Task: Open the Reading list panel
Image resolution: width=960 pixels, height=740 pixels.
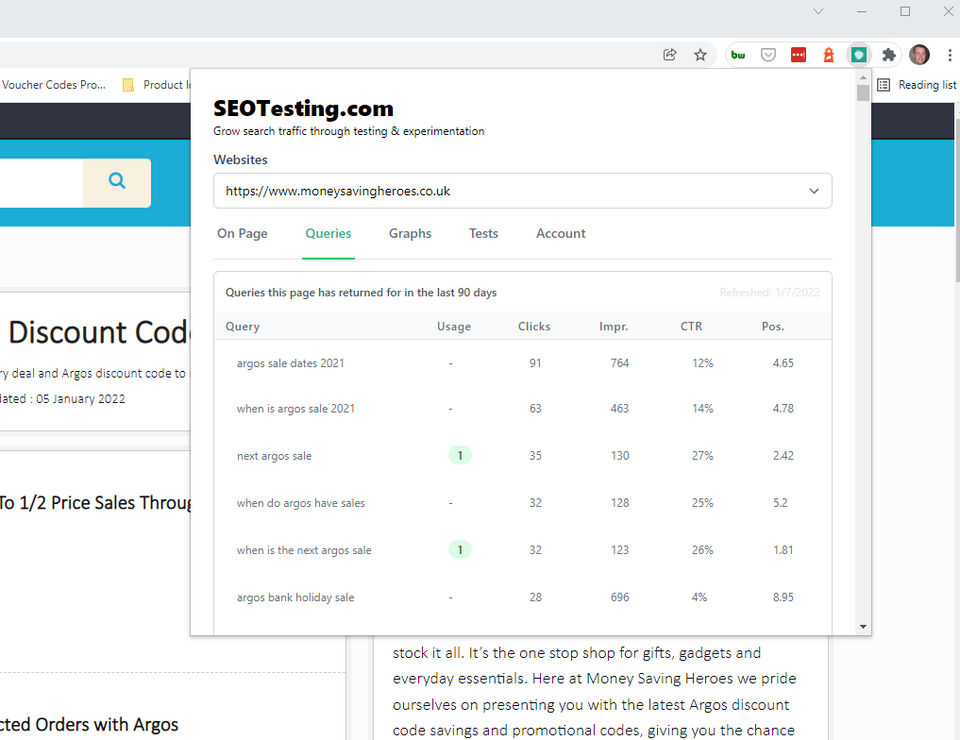Action: pyautogui.click(x=917, y=85)
